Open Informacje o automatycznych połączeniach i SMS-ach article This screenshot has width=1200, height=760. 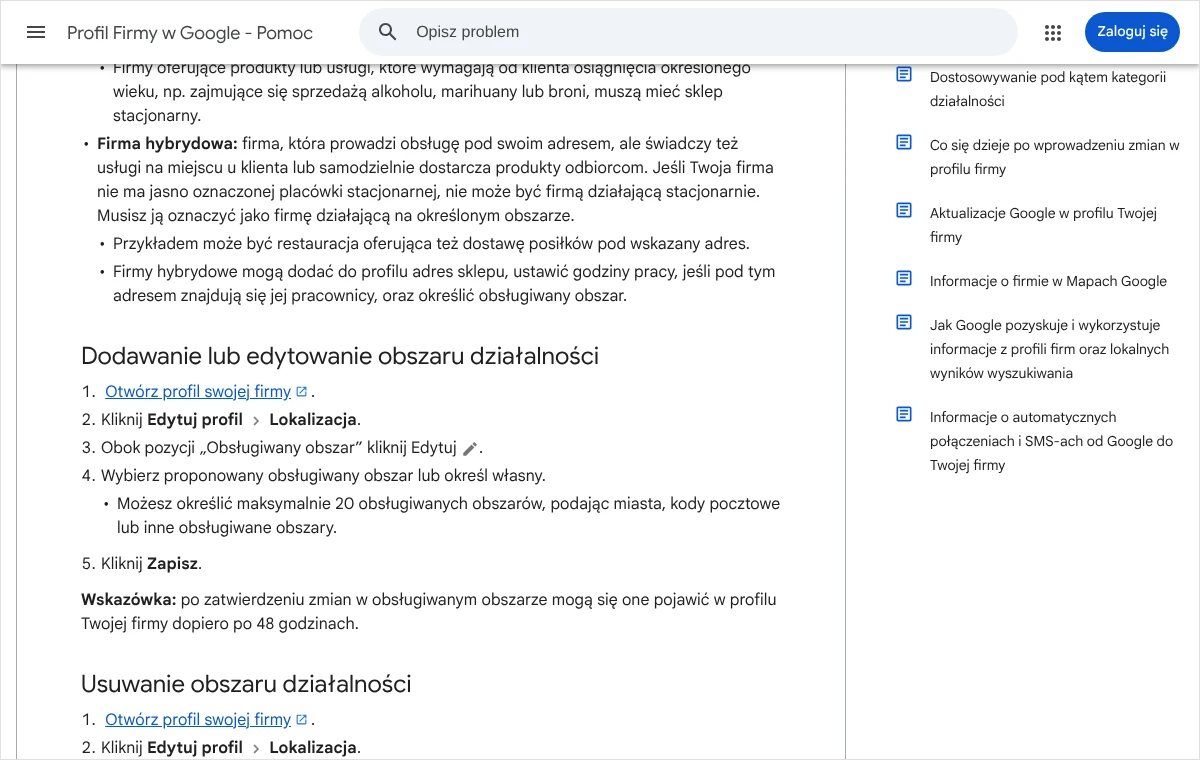click(x=1051, y=441)
